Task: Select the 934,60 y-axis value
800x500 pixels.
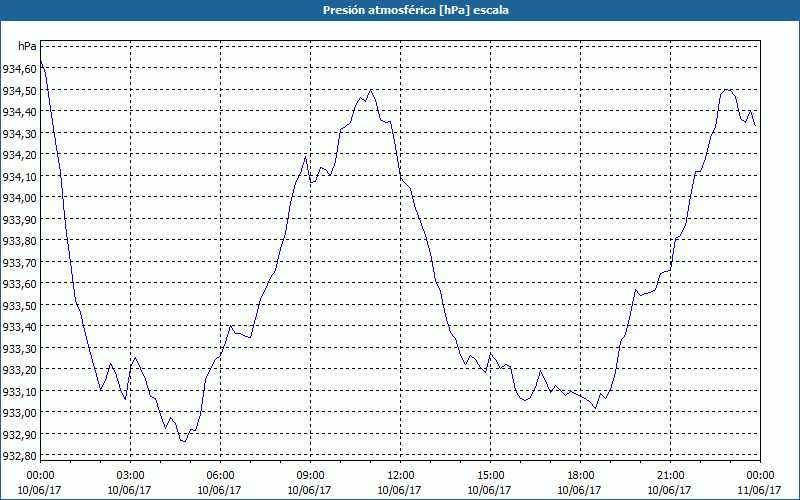Action: pos(19,68)
